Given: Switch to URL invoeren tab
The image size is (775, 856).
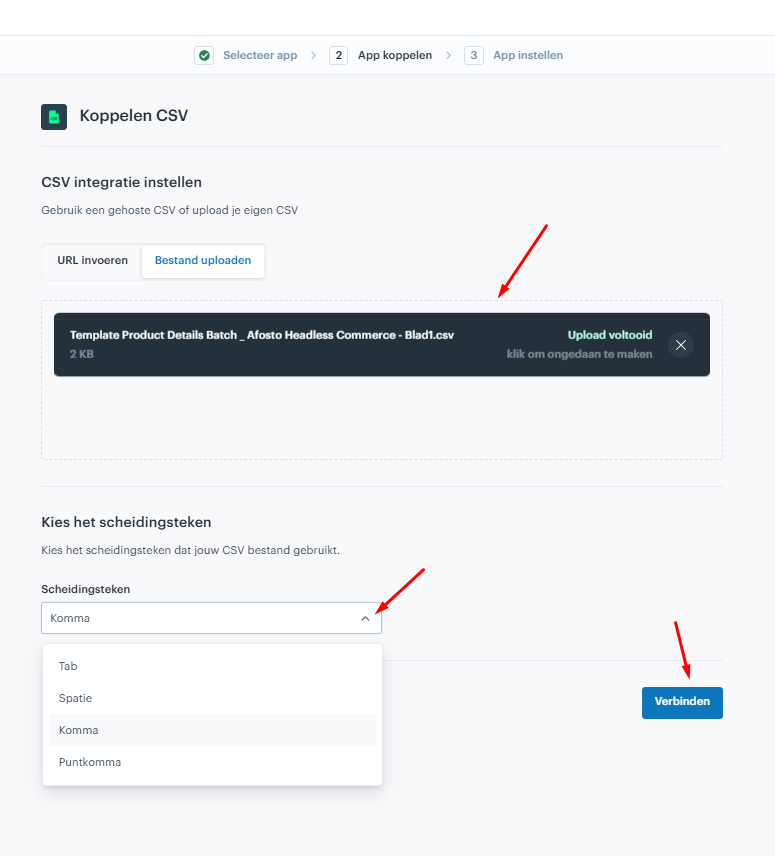Looking at the screenshot, I should 92,260.
